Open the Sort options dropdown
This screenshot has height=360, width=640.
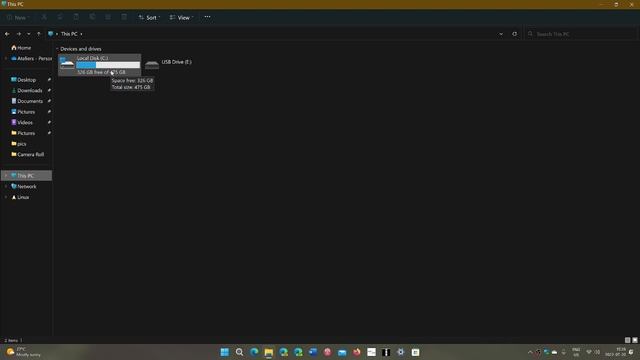(x=149, y=18)
